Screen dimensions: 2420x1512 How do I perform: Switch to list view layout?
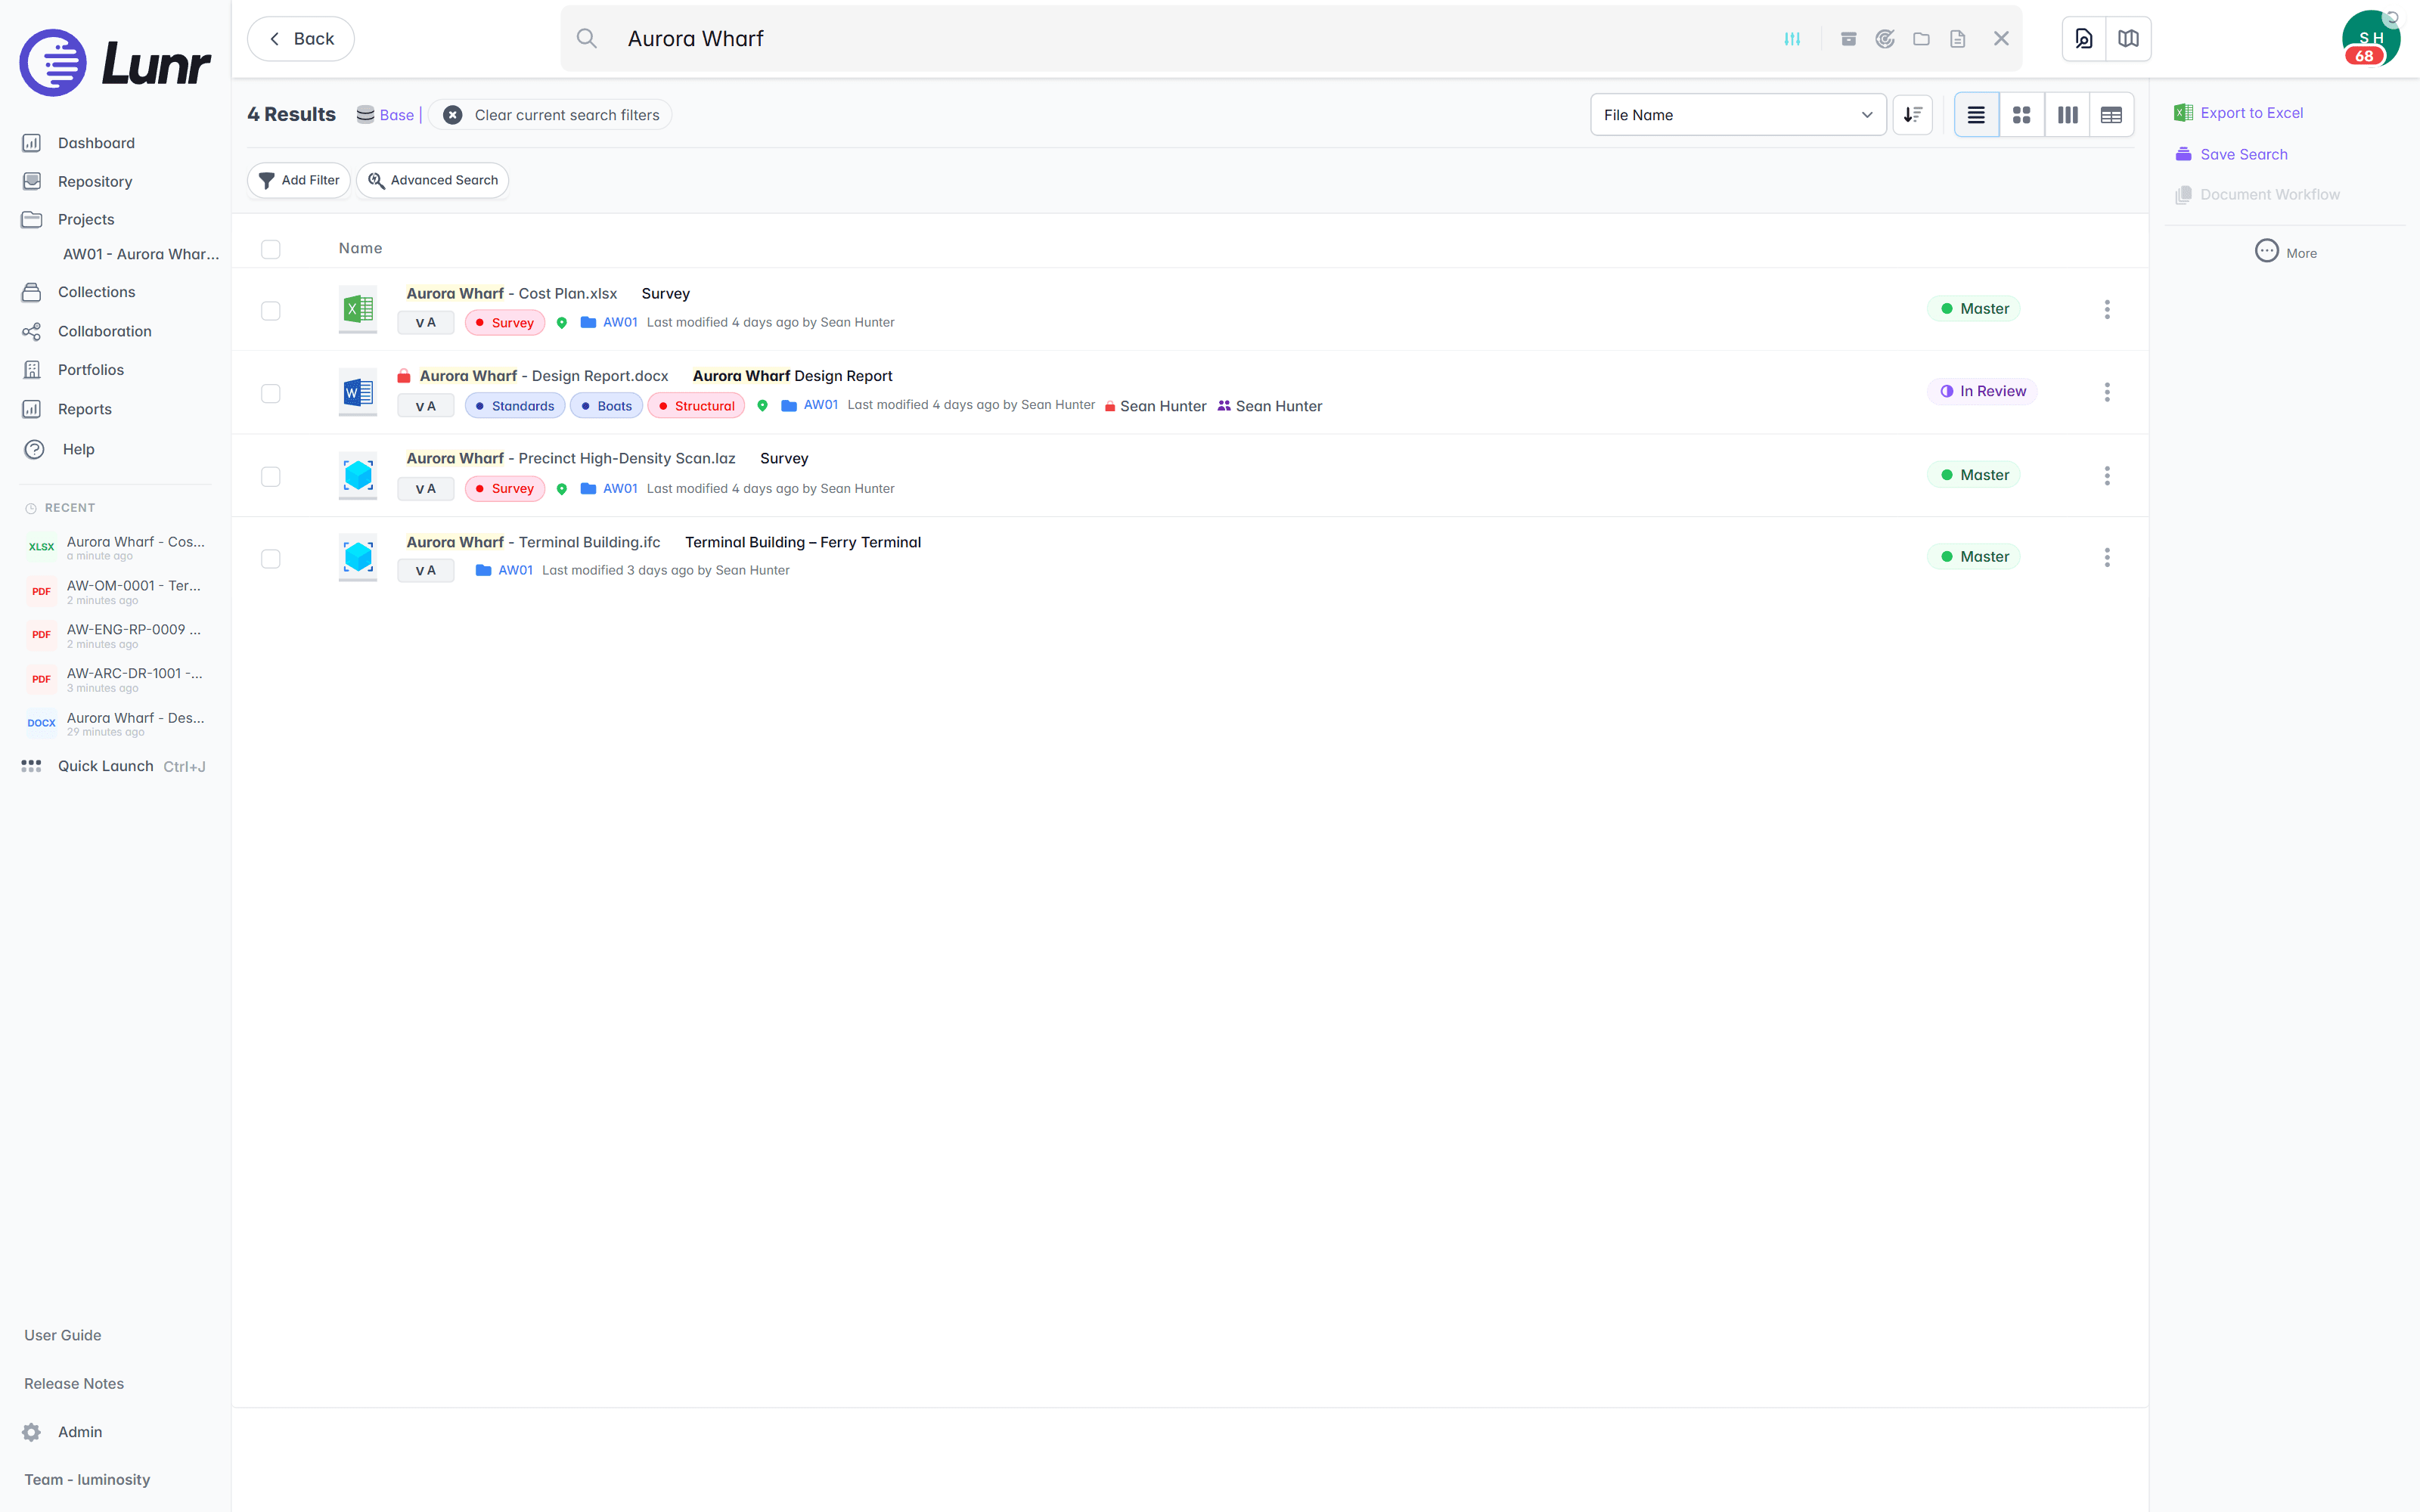(1976, 115)
